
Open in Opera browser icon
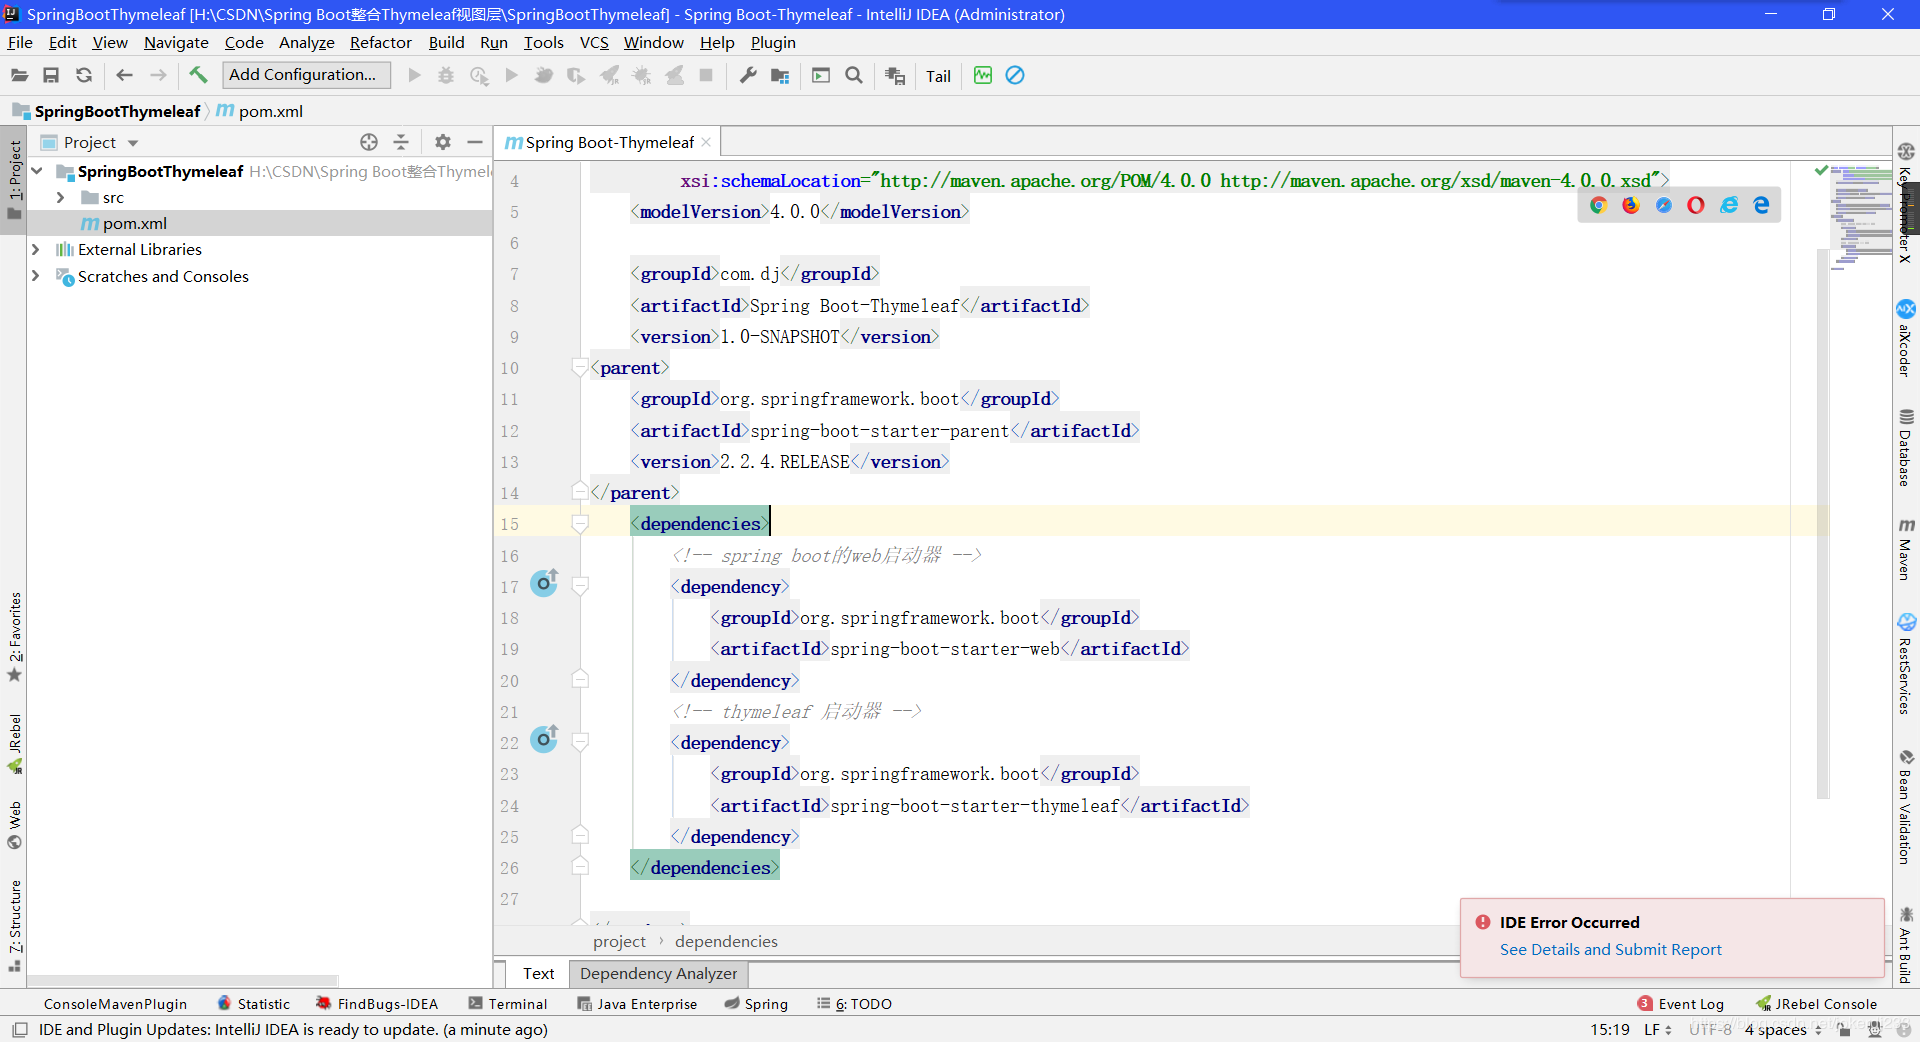1696,205
